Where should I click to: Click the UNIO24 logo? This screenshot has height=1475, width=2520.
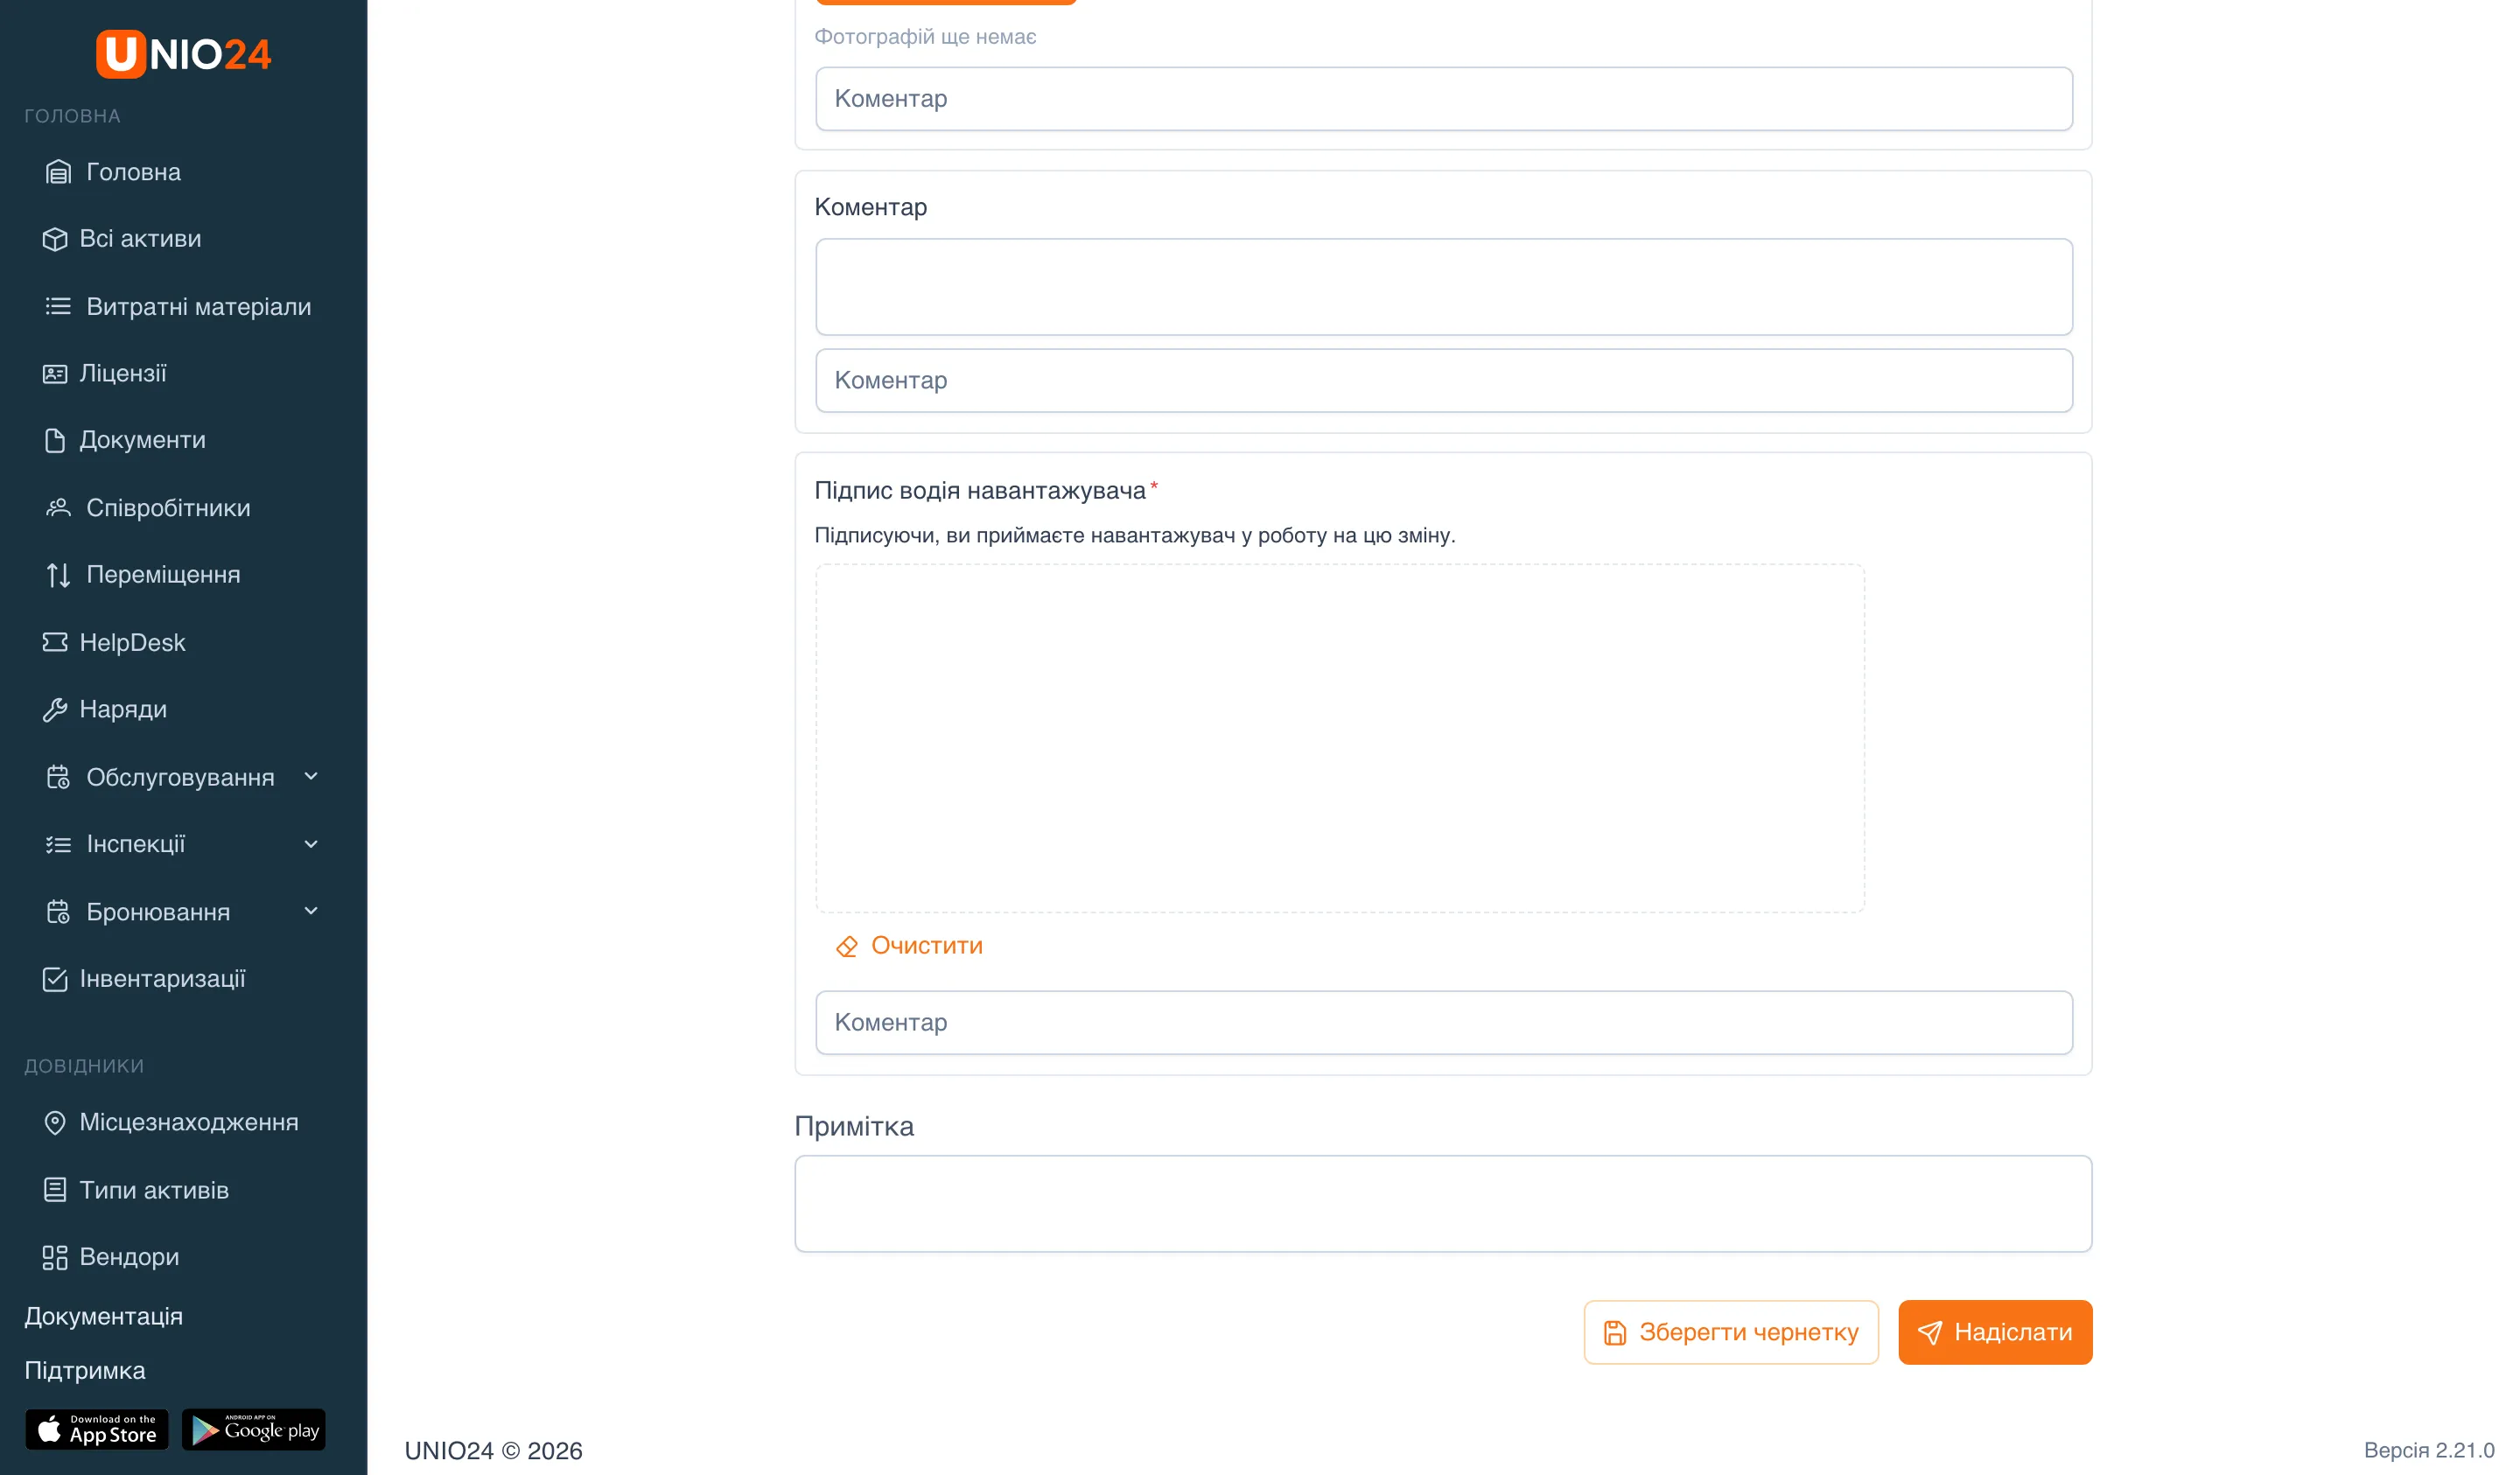coord(183,54)
